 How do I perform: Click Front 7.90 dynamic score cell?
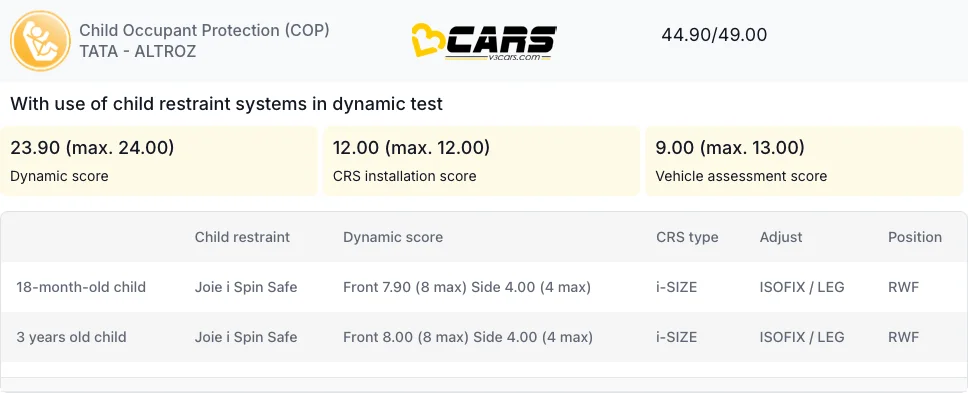pos(467,287)
